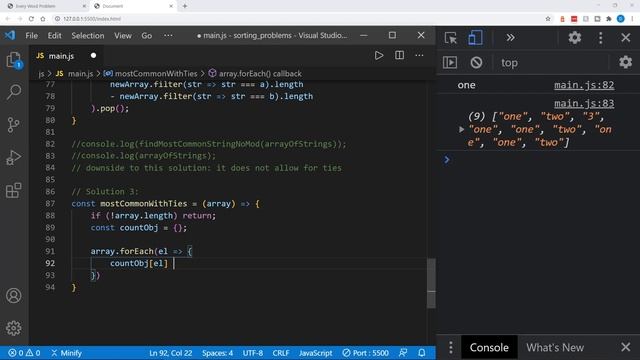This screenshot has width=640, height=360.
Task: Open editor More Actions ellipsis
Action: (419, 56)
